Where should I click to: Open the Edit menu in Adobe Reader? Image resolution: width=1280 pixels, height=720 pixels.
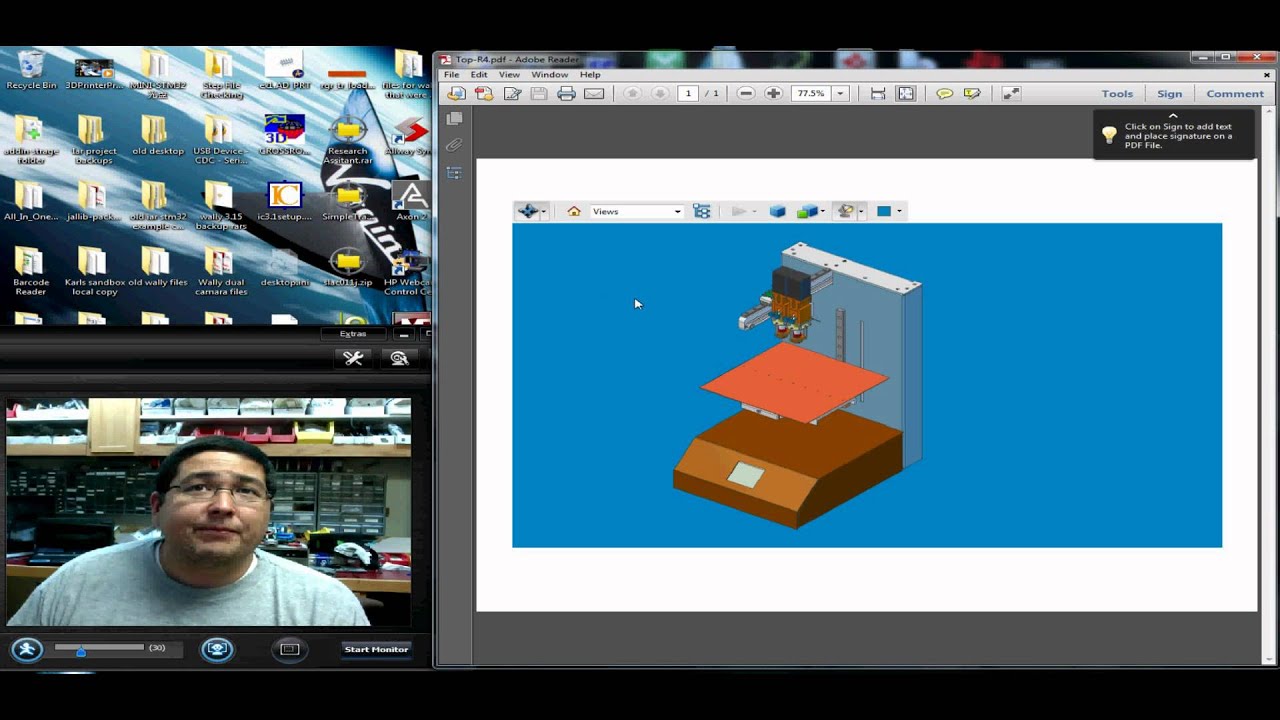(479, 75)
